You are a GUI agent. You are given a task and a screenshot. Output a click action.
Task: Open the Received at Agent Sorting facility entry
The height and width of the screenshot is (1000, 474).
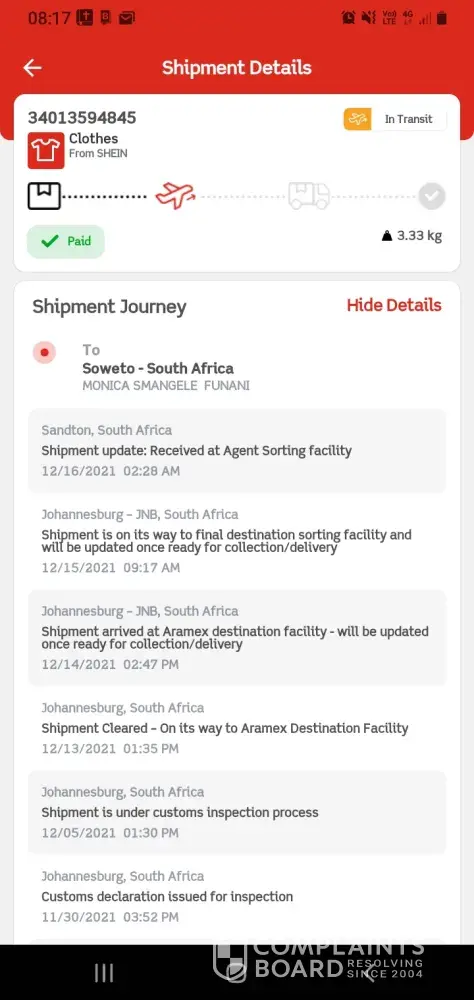[x=237, y=451]
